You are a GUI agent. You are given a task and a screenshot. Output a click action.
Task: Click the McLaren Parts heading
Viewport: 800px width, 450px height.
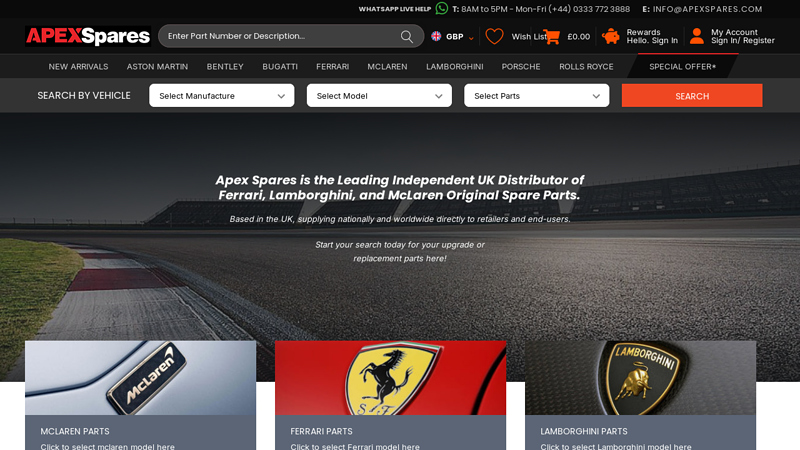(x=75, y=431)
